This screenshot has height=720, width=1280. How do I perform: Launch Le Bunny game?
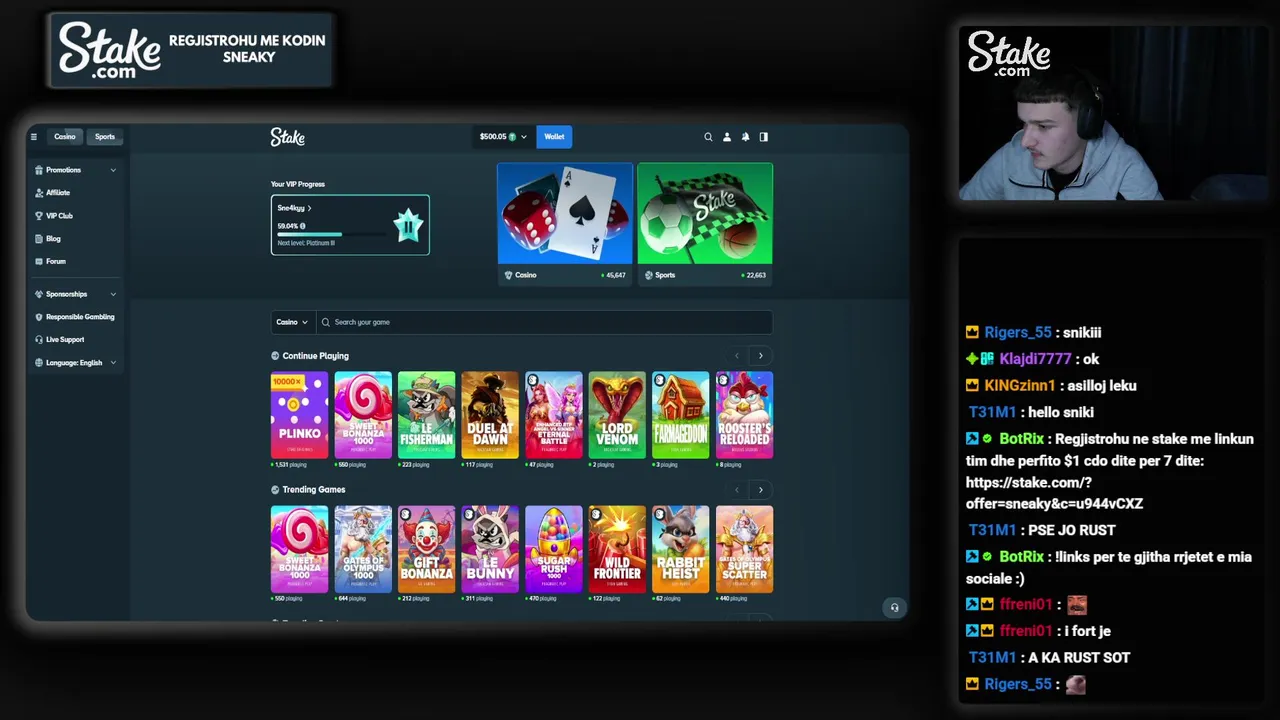point(490,549)
